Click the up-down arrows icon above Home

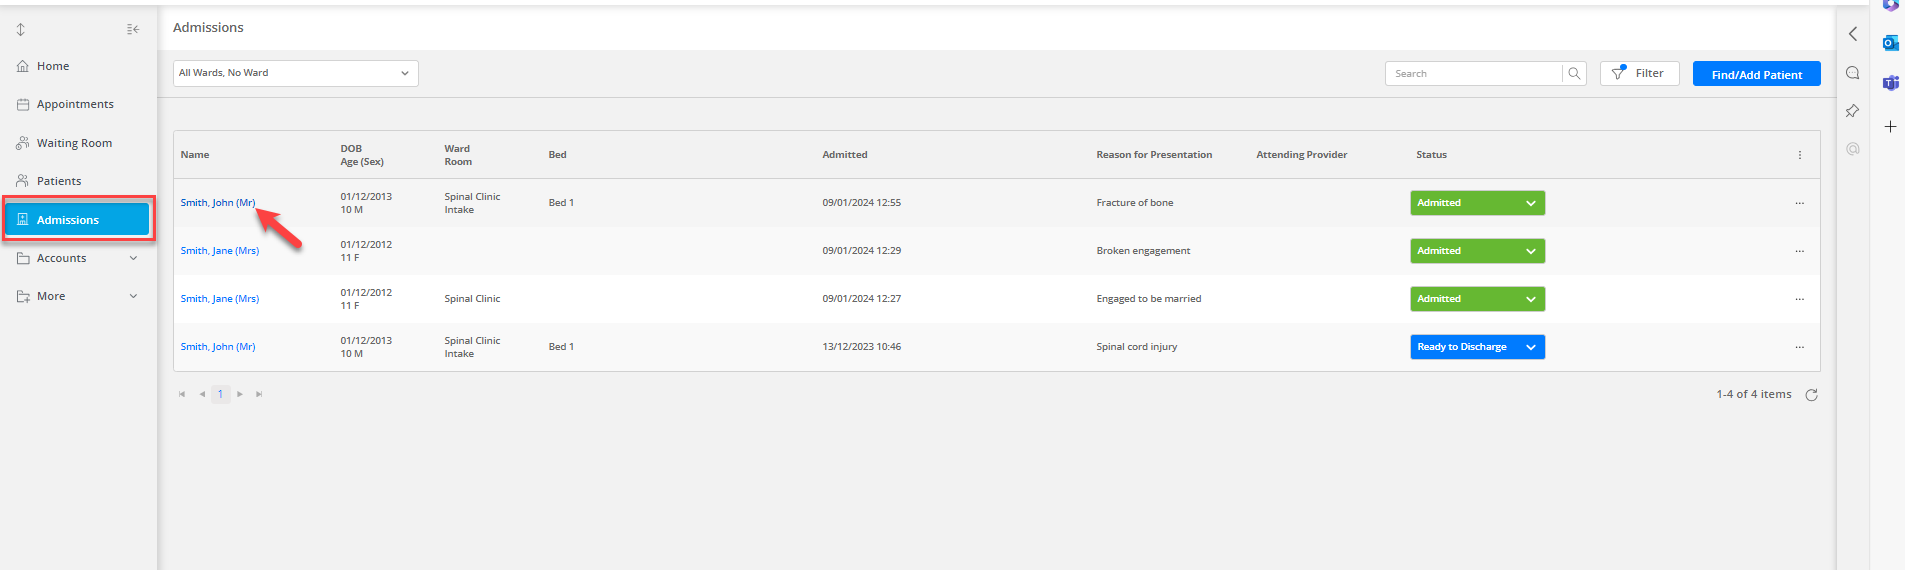click(20, 30)
